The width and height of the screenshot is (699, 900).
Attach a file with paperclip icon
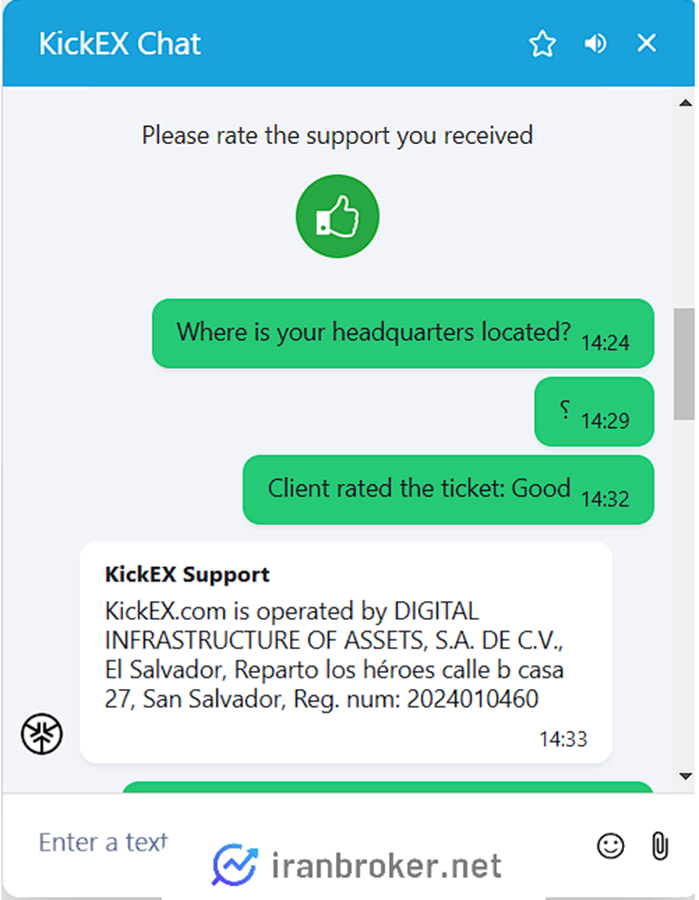click(x=659, y=846)
